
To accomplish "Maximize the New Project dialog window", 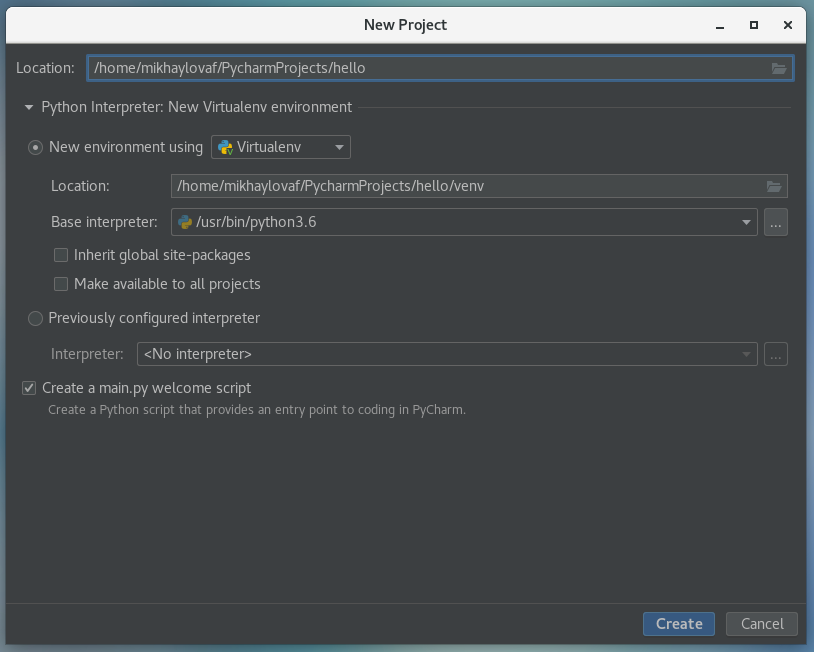I will tap(754, 25).
